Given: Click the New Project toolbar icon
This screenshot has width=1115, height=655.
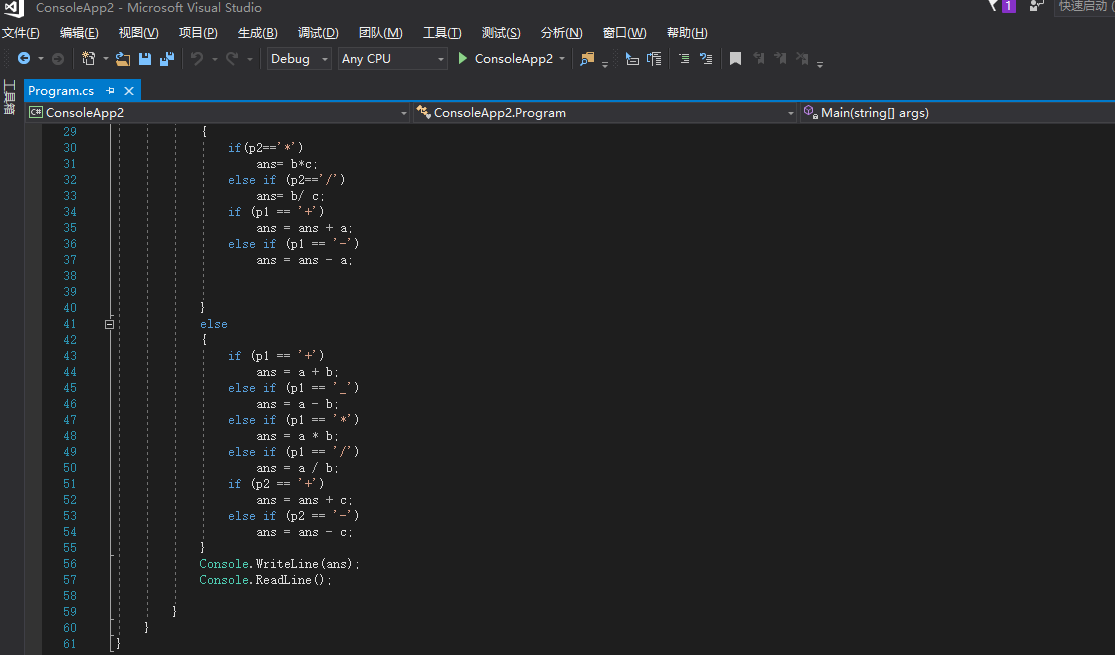Looking at the screenshot, I should coord(89,59).
